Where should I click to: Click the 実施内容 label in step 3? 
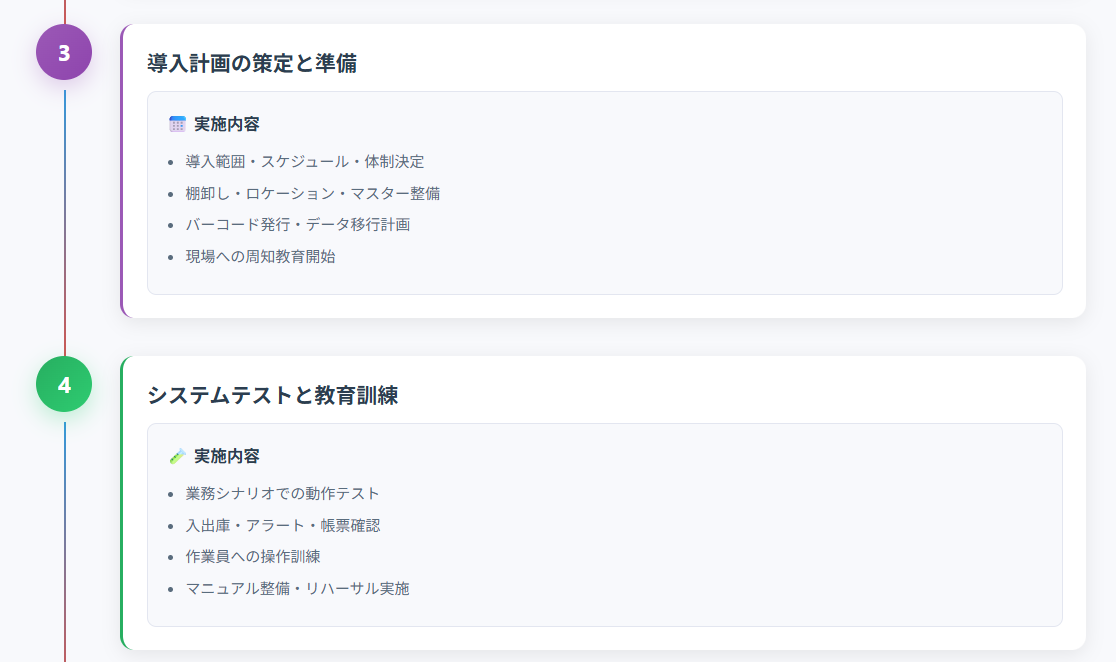[227, 124]
